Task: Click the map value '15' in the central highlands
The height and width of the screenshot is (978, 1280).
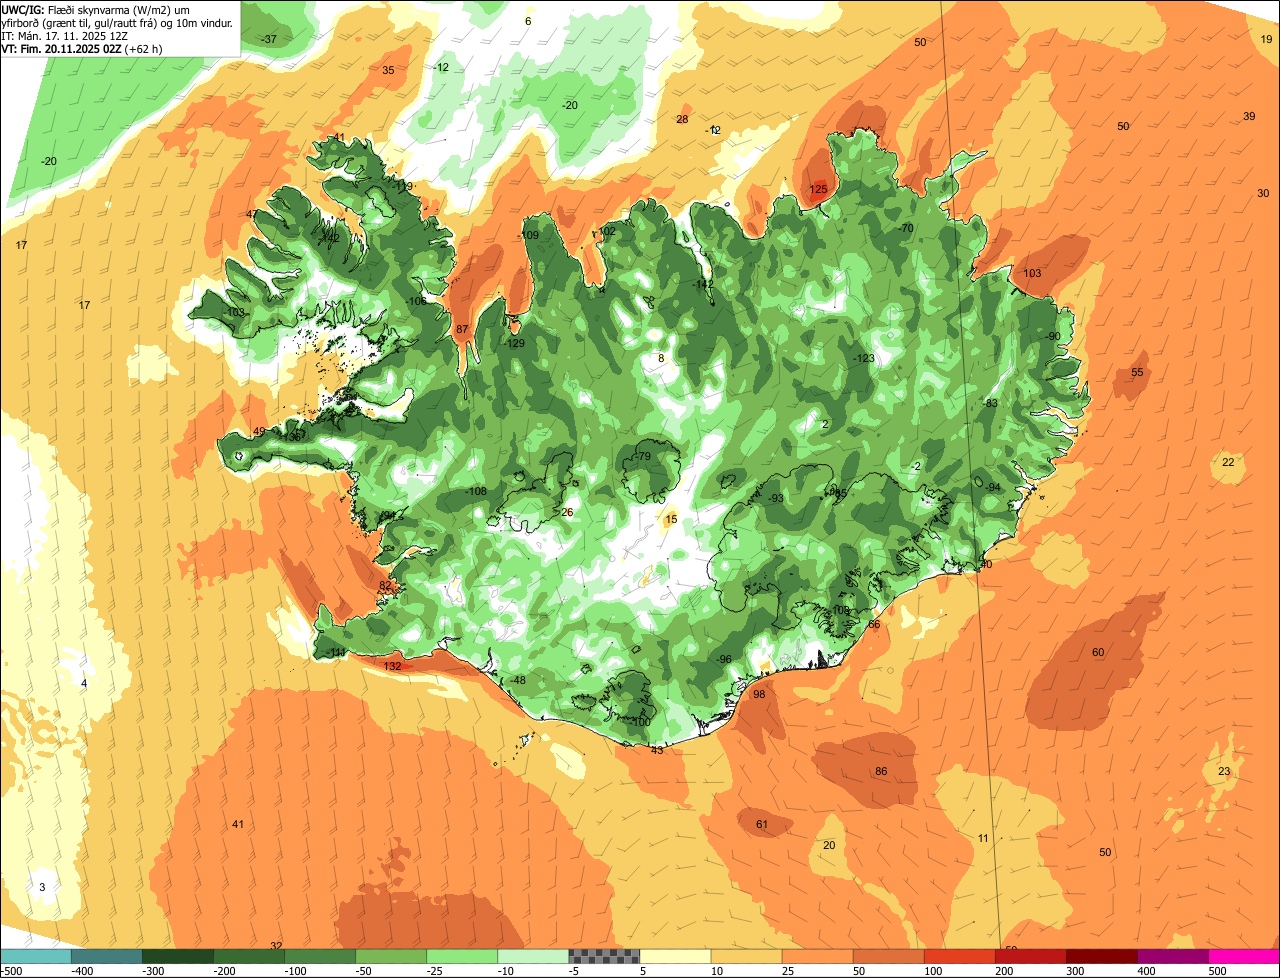Action: coord(671,519)
